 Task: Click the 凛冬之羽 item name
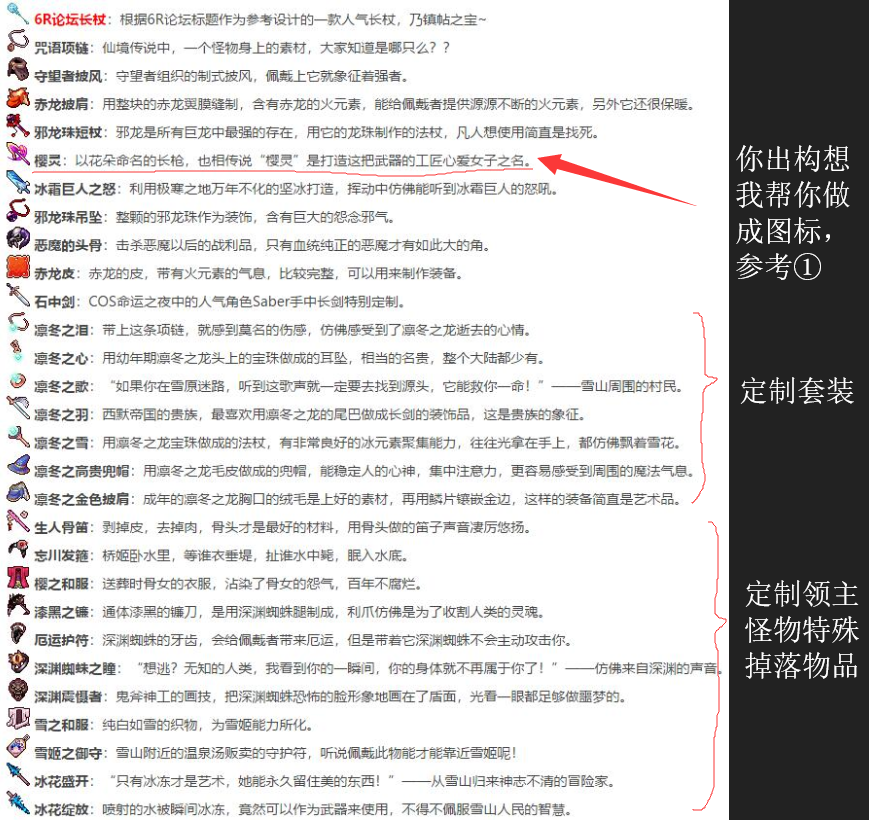point(62,414)
